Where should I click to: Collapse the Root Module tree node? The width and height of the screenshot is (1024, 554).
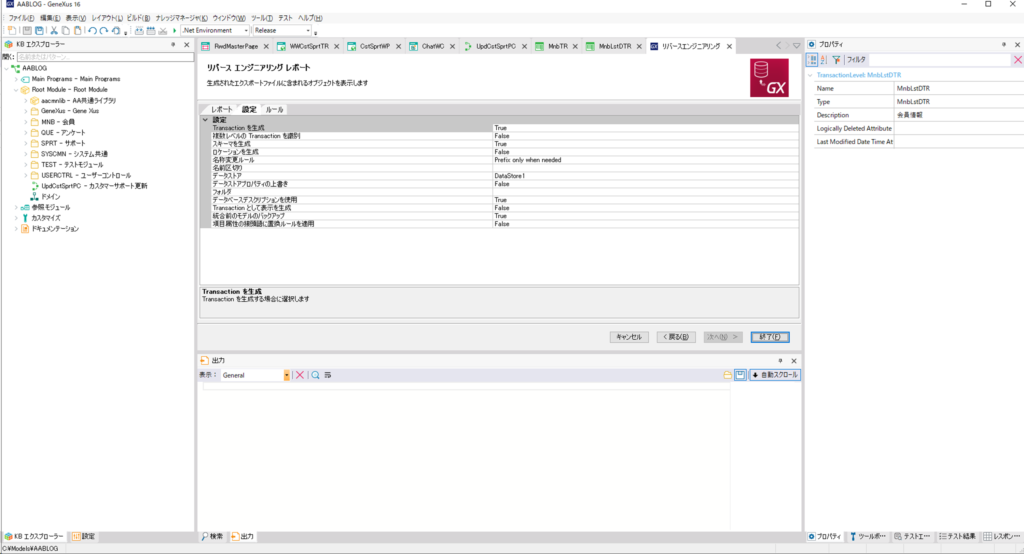(x=16, y=90)
